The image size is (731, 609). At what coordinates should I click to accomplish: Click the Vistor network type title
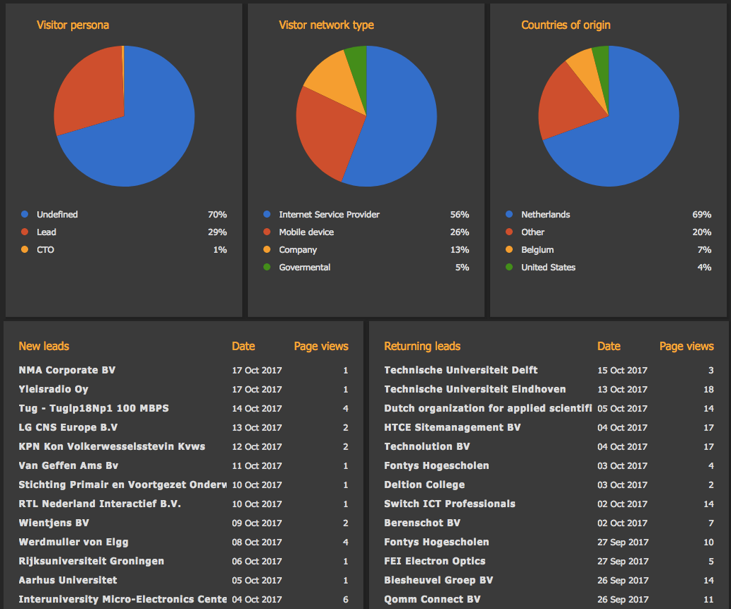pos(326,25)
